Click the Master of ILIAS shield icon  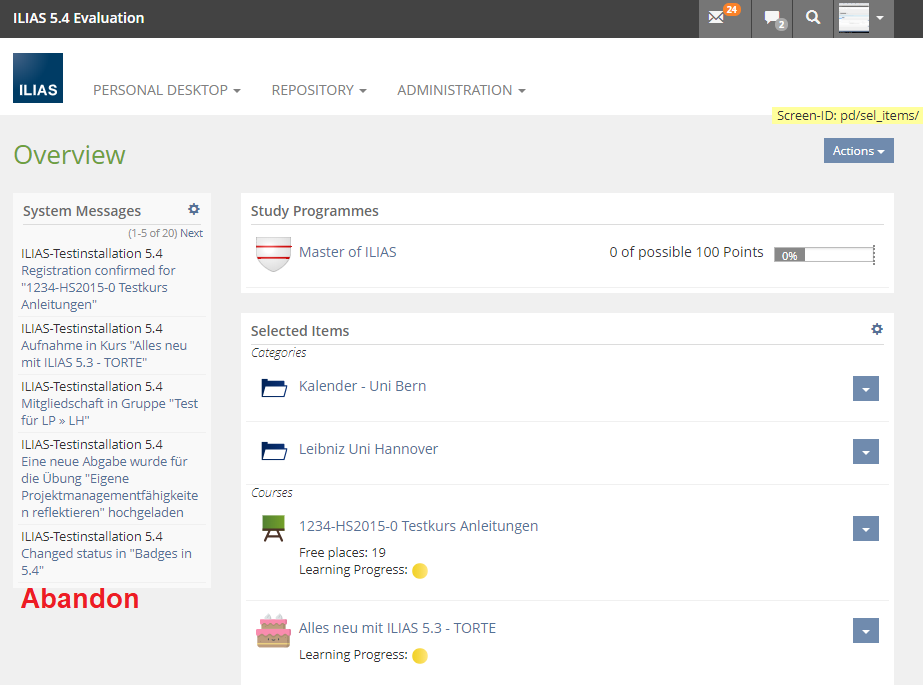pyautogui.click(x=273, y=254)
